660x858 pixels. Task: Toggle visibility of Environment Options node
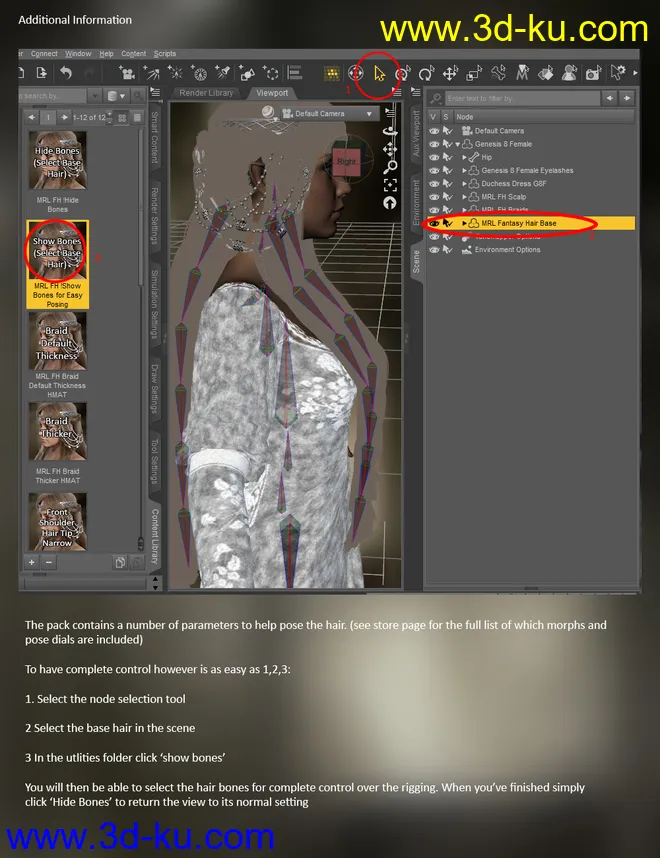tap(434, 250)
